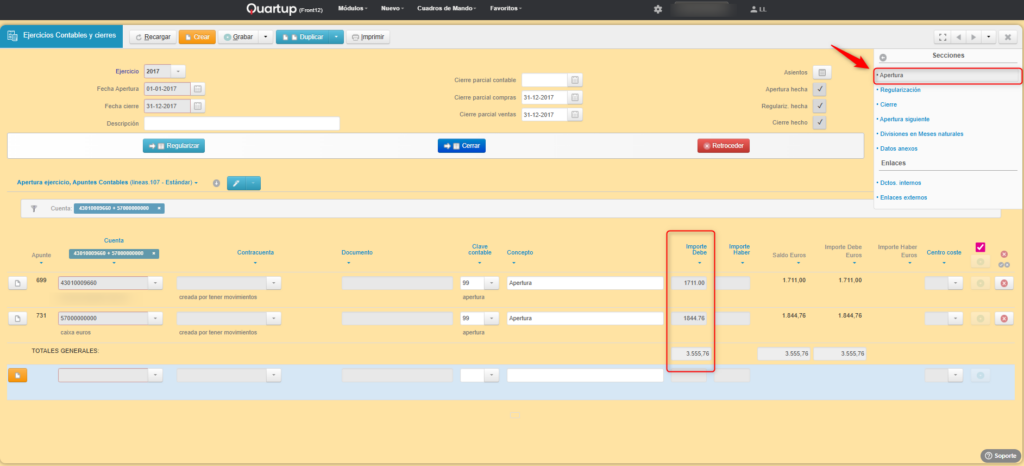1024x466 pixels.
Task: Click into the Descripción text field
Action: point(241,124)
